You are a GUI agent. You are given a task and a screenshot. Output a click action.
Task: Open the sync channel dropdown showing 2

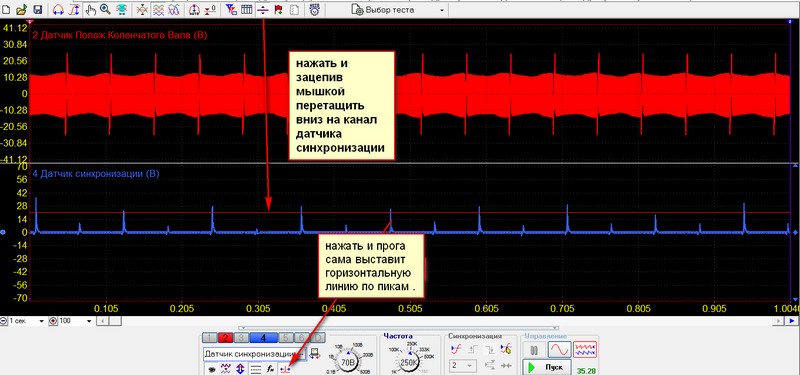click(x=463, y=366)
